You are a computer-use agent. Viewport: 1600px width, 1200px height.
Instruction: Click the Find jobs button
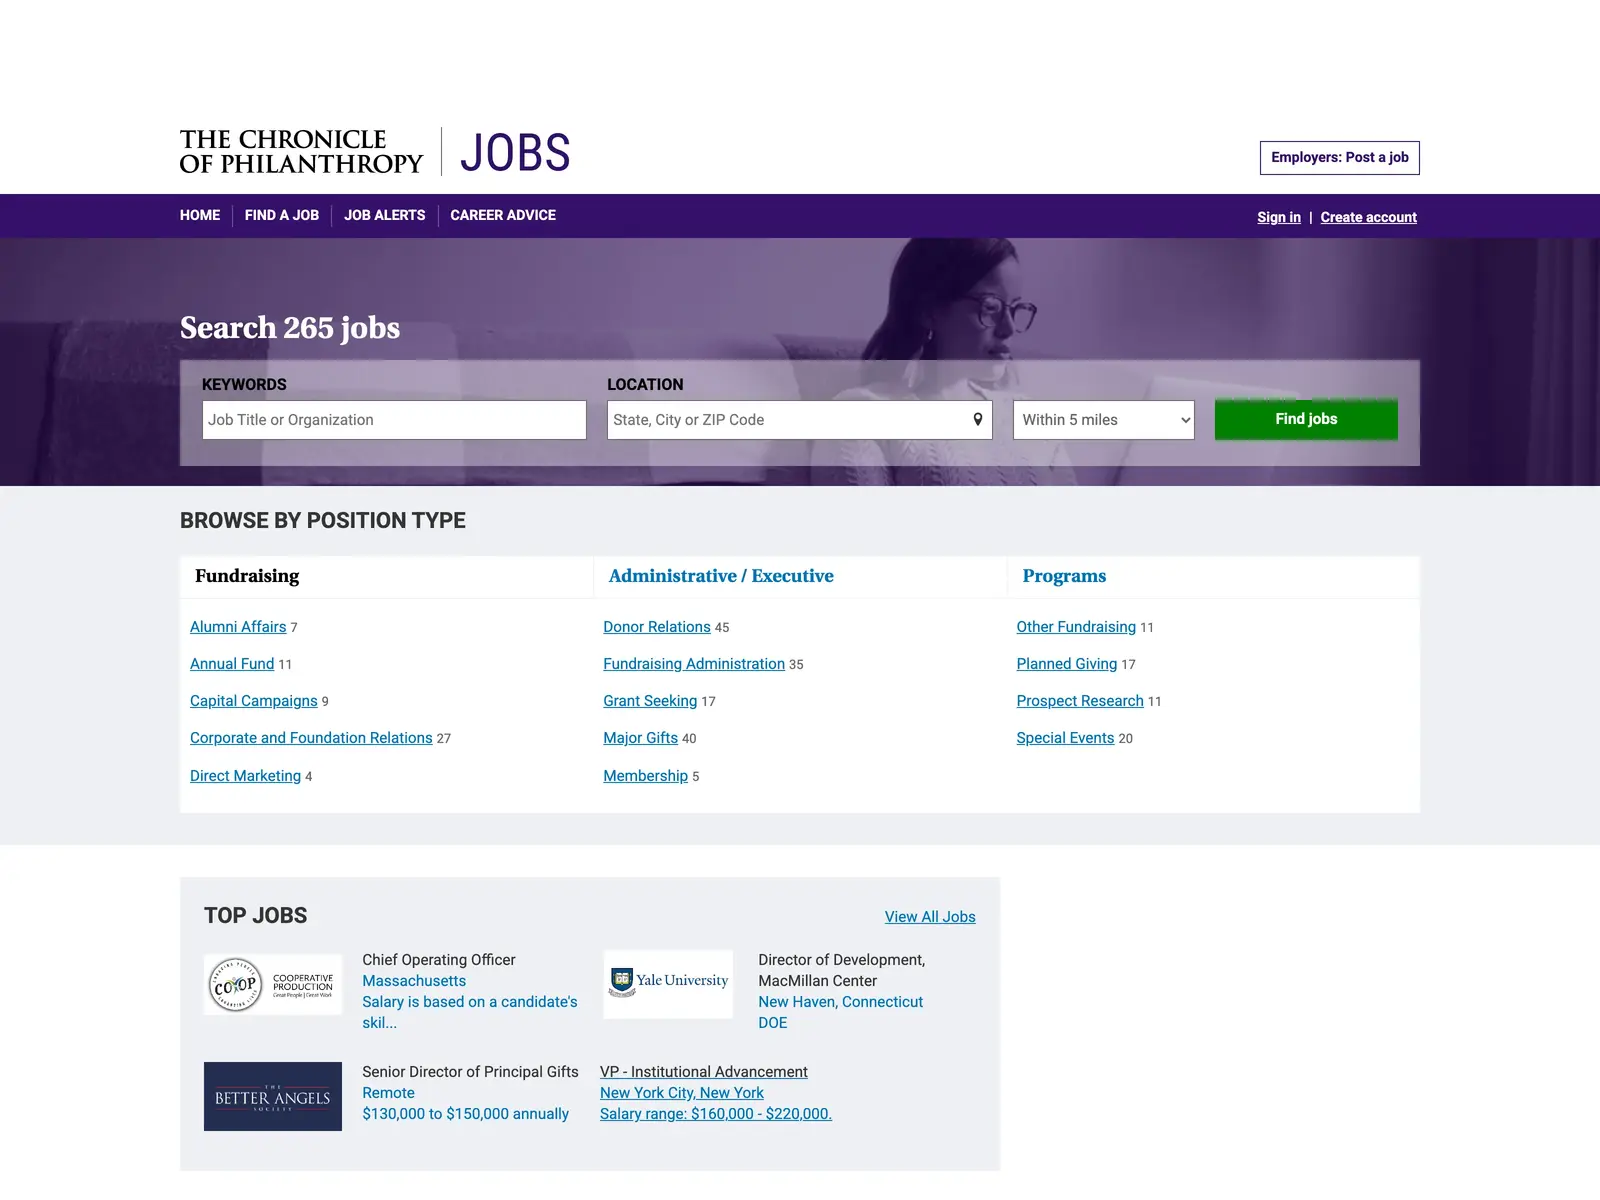coord(1306,419)
